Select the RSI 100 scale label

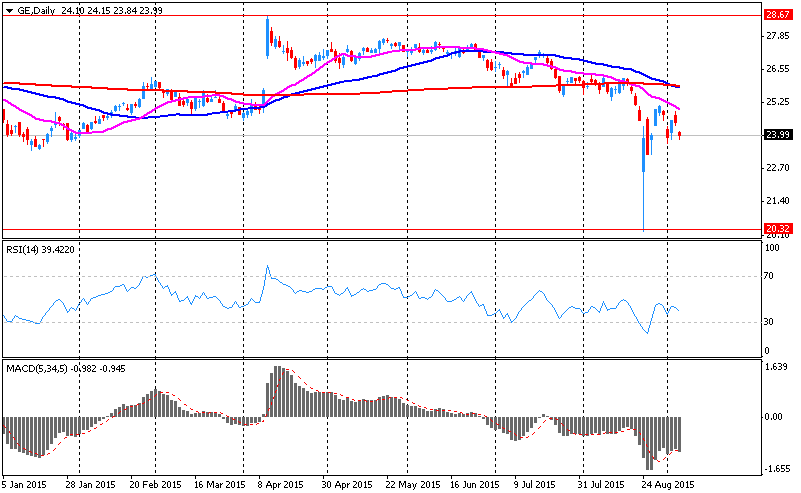click(x=772, y=248)
